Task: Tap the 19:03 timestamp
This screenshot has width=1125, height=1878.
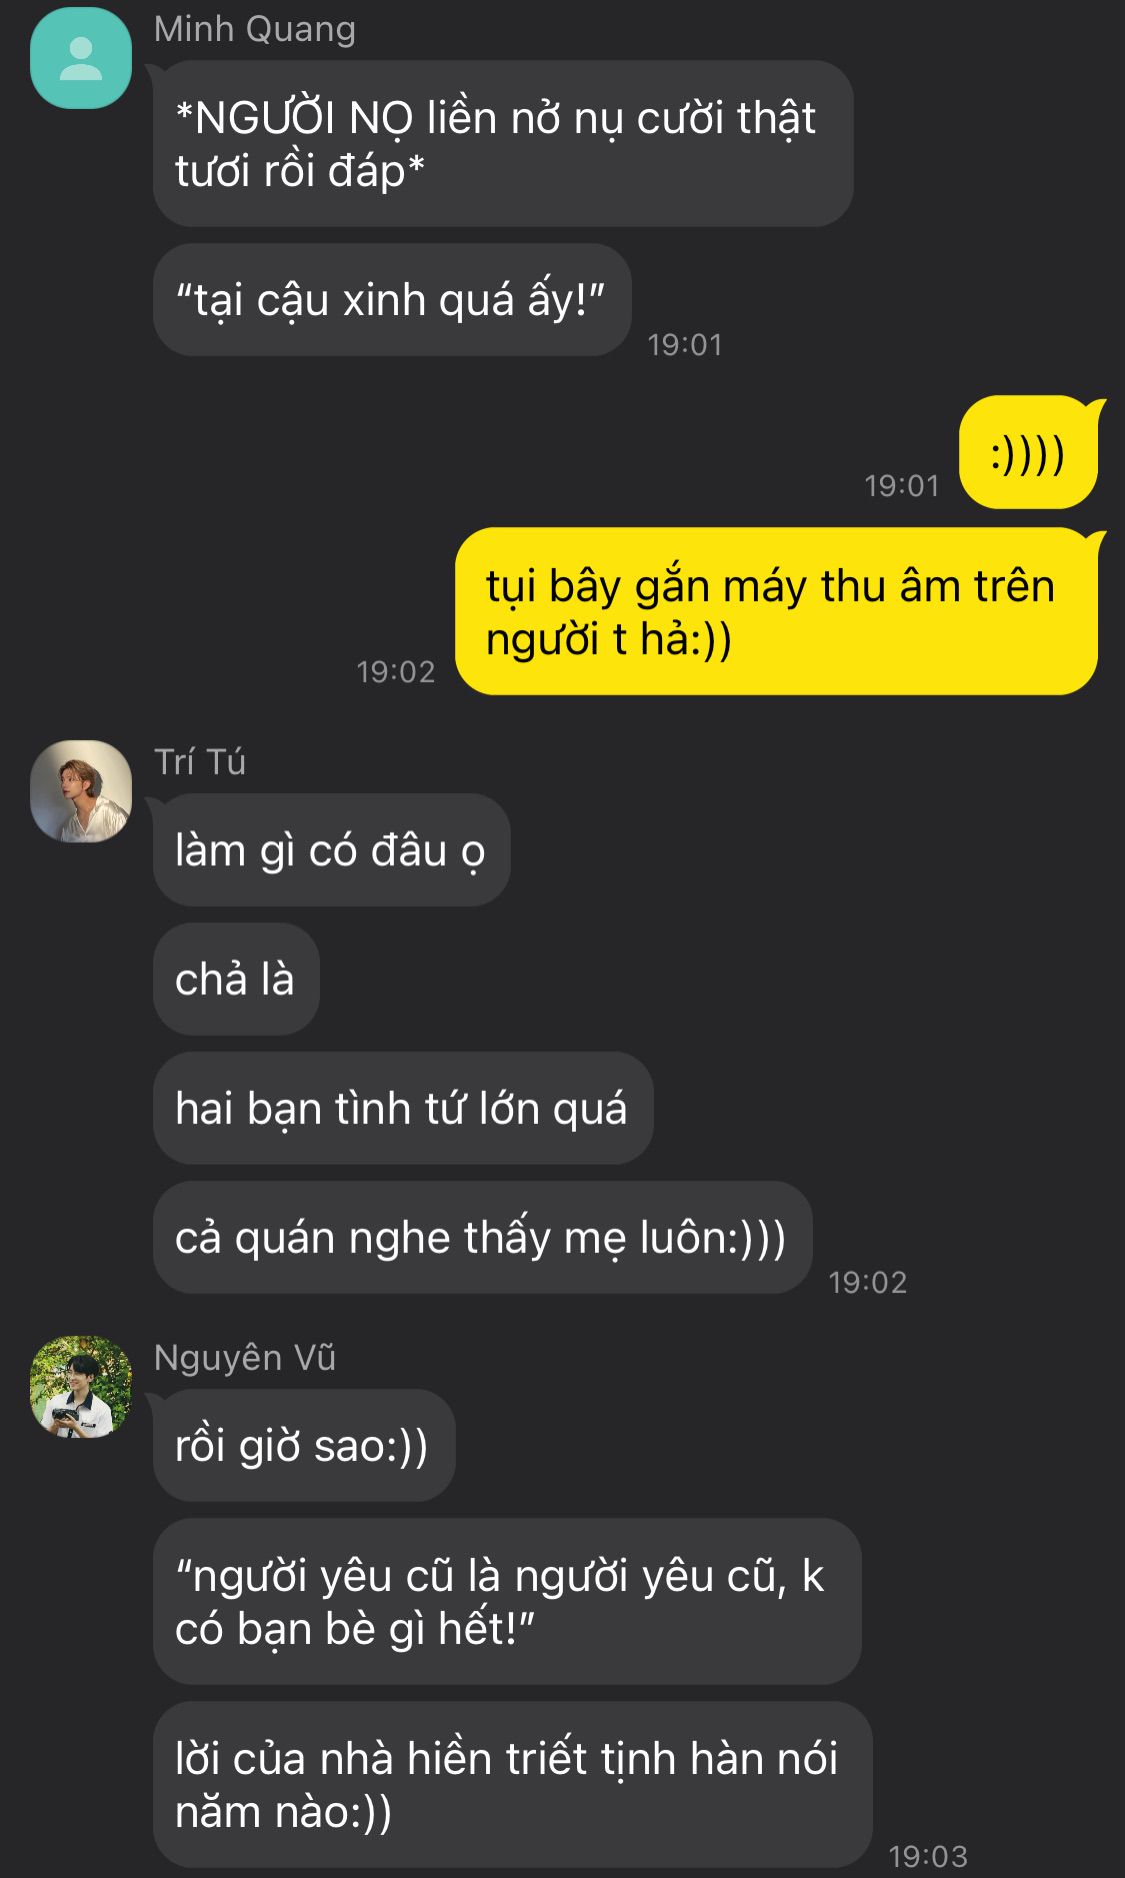Action: (x=928, y=1857)
